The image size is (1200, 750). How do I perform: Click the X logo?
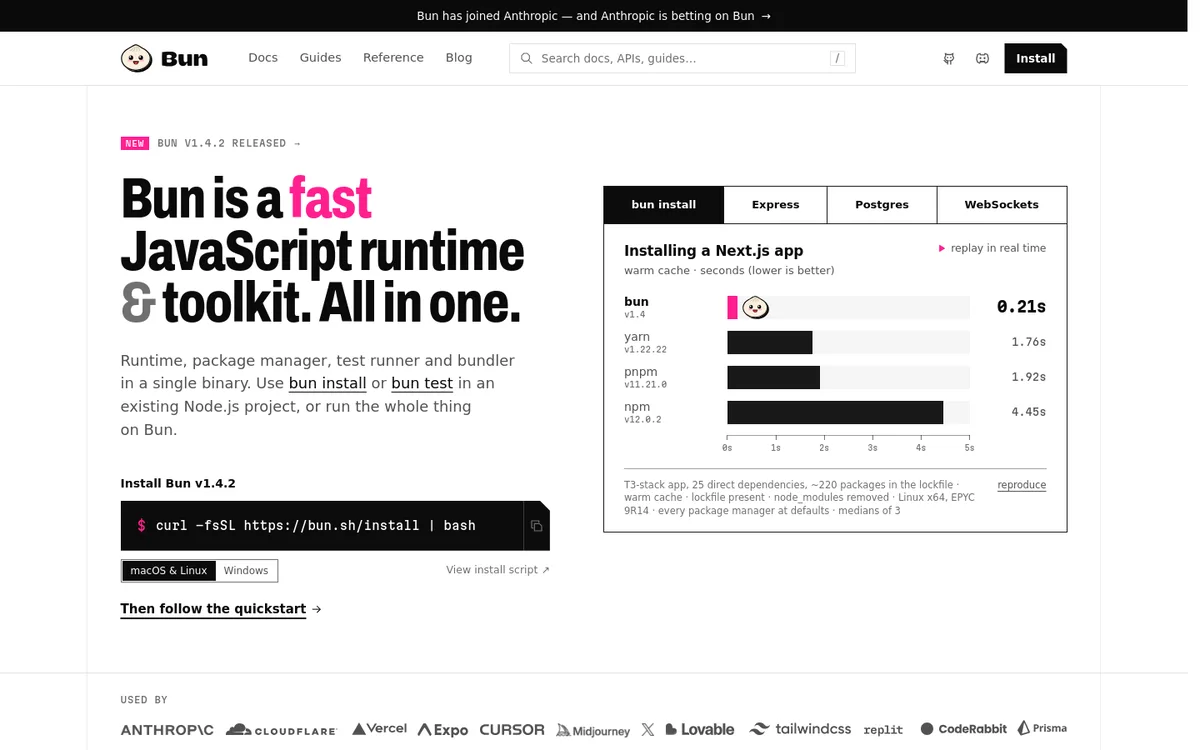click(x=648, y=730)
